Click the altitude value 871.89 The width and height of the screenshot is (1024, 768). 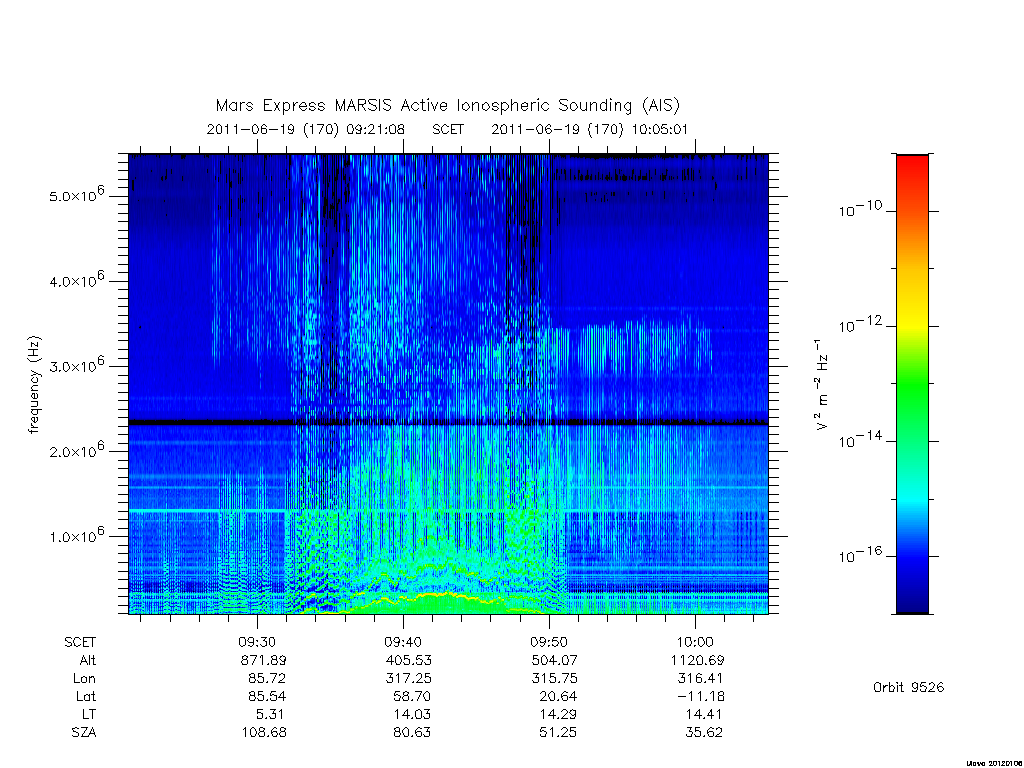[x=263, y=660]
